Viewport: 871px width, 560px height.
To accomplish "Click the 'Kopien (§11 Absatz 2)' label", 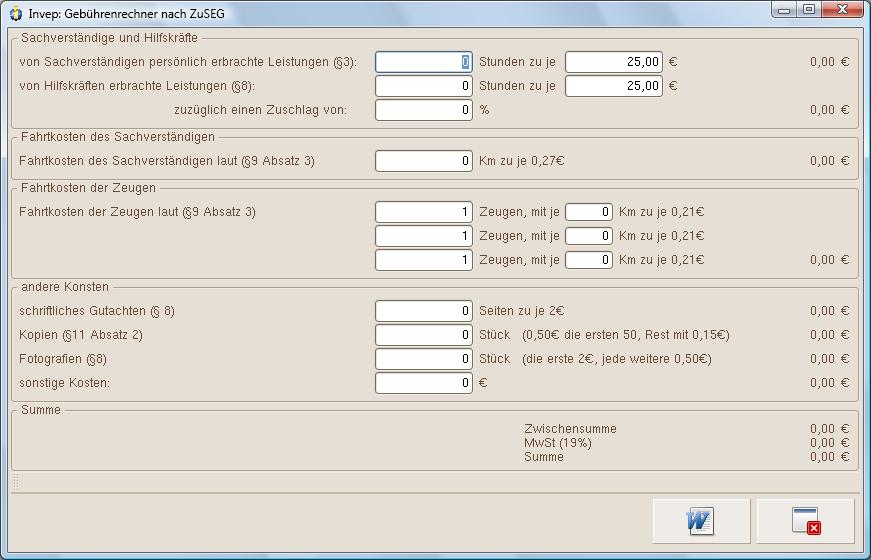I will coord(81,335).
